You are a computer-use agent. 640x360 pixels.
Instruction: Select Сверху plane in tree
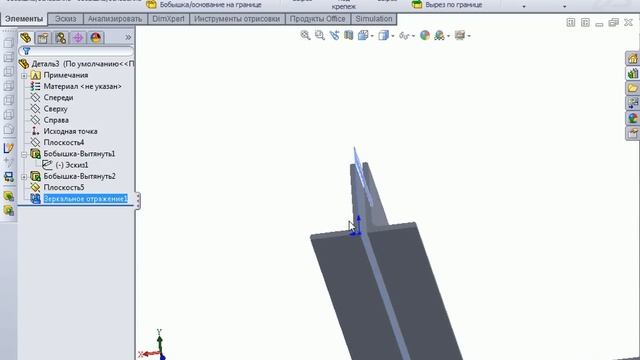(56, 109)
